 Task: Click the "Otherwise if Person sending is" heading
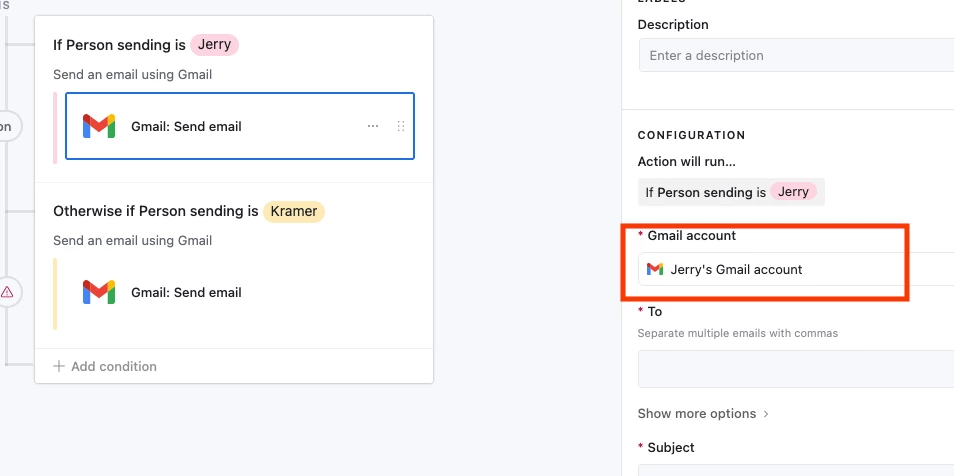click(x=156, y=211)
